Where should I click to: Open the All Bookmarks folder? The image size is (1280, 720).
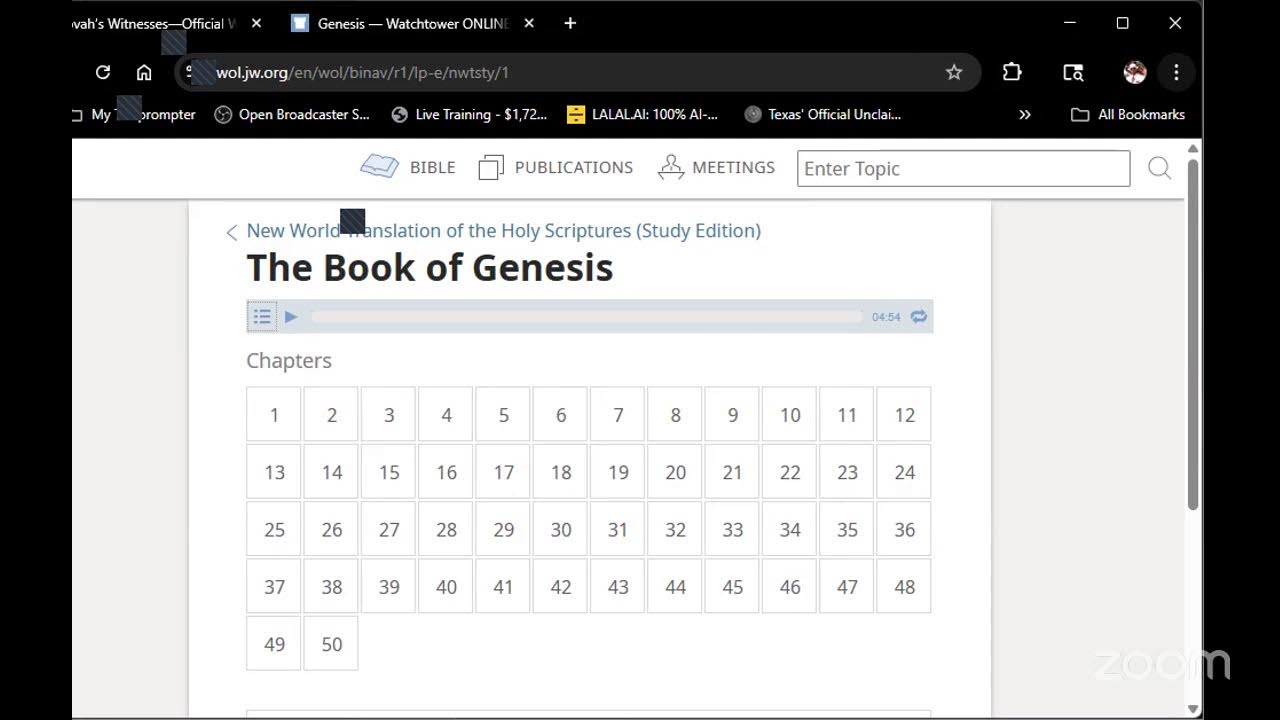[x=1128, y=115]
